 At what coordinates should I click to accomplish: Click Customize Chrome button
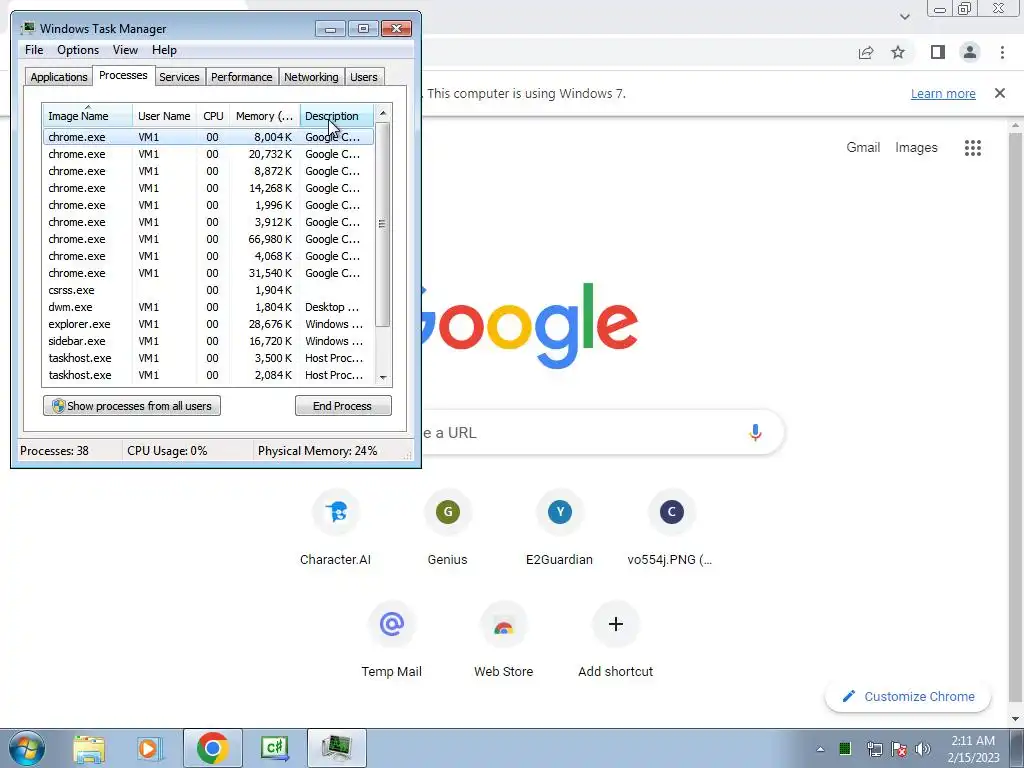point(908,696)
